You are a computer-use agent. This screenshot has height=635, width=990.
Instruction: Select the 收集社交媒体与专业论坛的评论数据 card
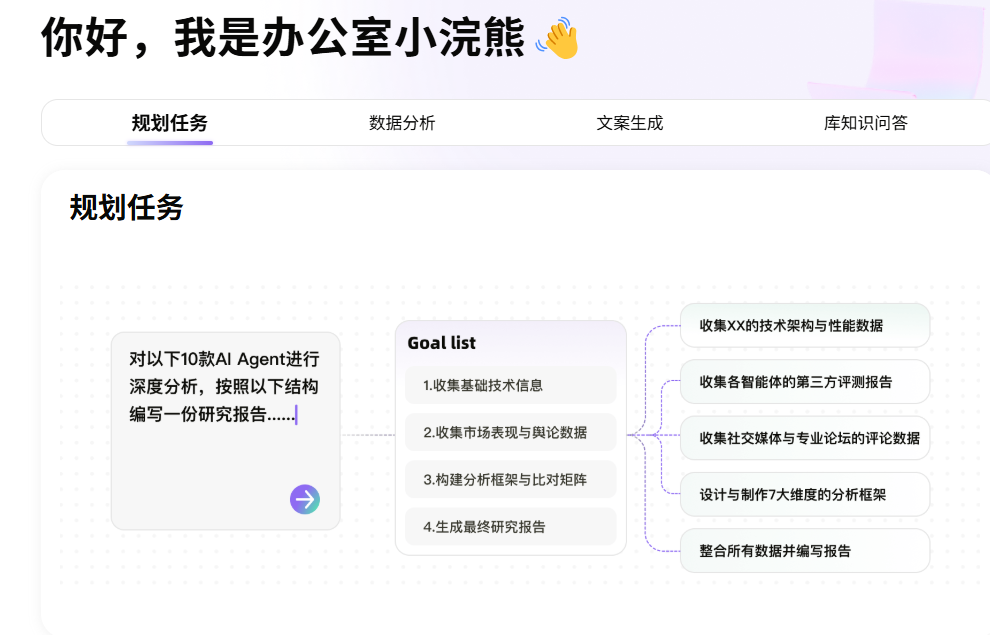pyautogui.click(x=805, y=438)
